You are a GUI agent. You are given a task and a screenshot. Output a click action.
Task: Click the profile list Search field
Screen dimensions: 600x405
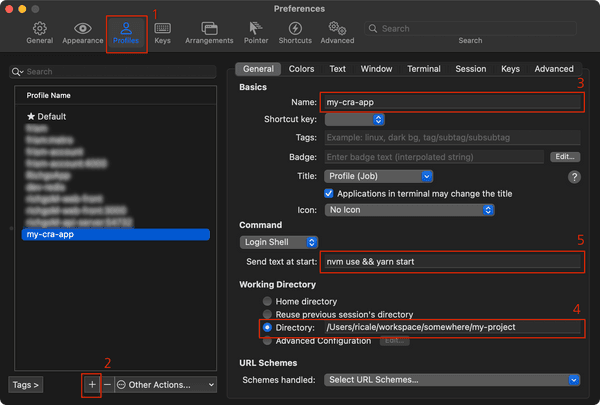click(x=113, y=72)
